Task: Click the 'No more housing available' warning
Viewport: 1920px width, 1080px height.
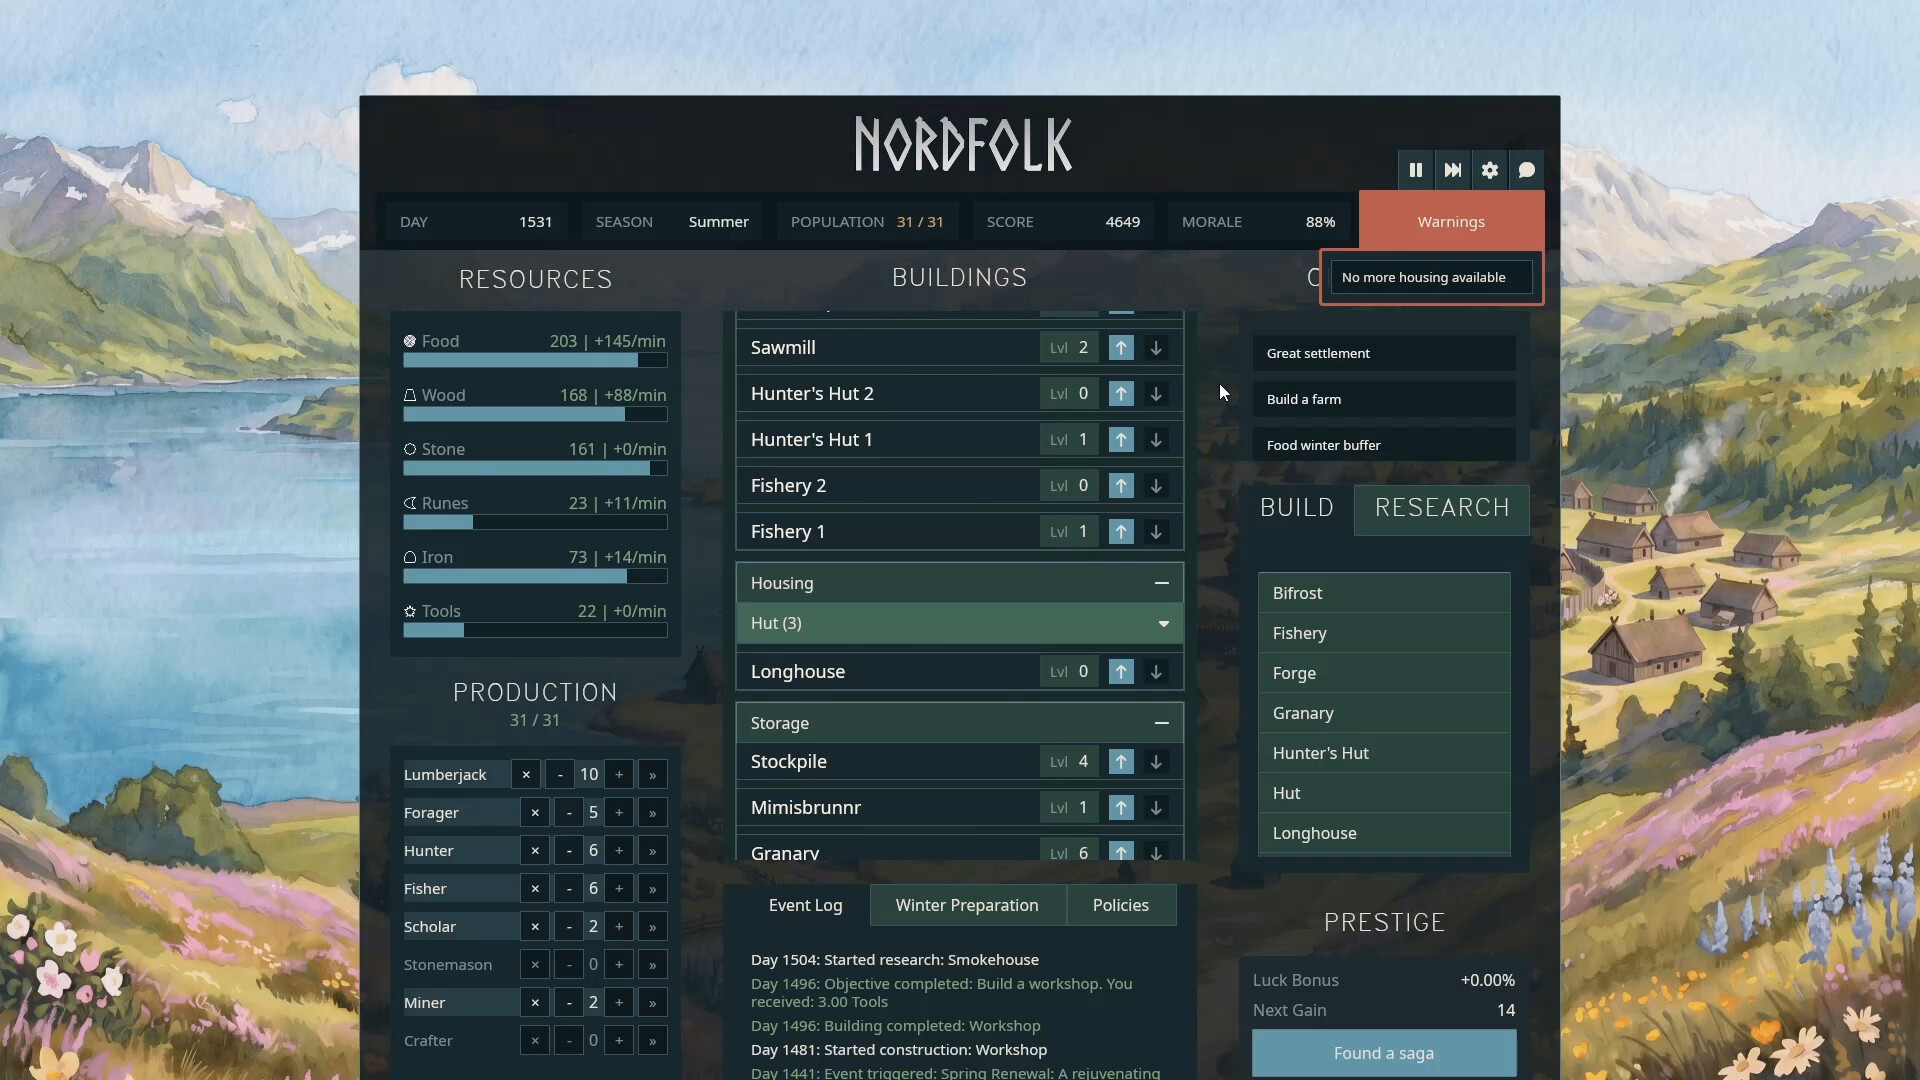Action: pyautogui.click(x=1431, y=277)
